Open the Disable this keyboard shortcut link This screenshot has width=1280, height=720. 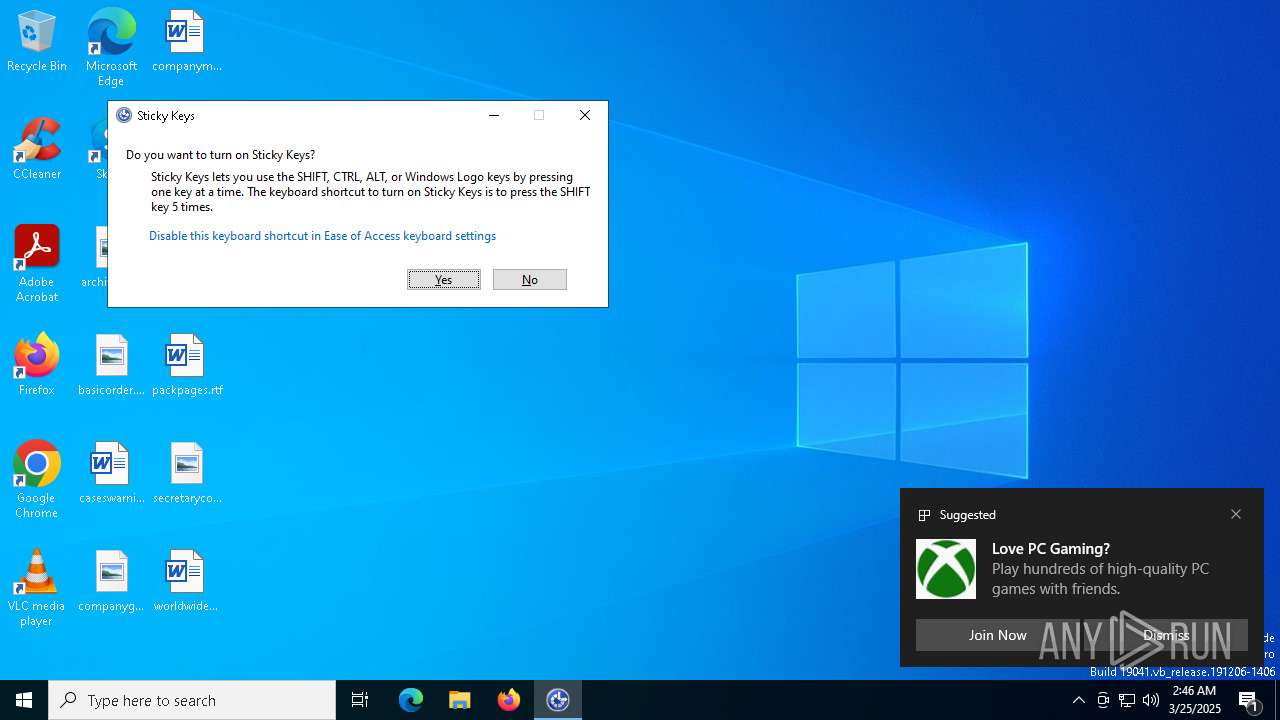(322, 236)
